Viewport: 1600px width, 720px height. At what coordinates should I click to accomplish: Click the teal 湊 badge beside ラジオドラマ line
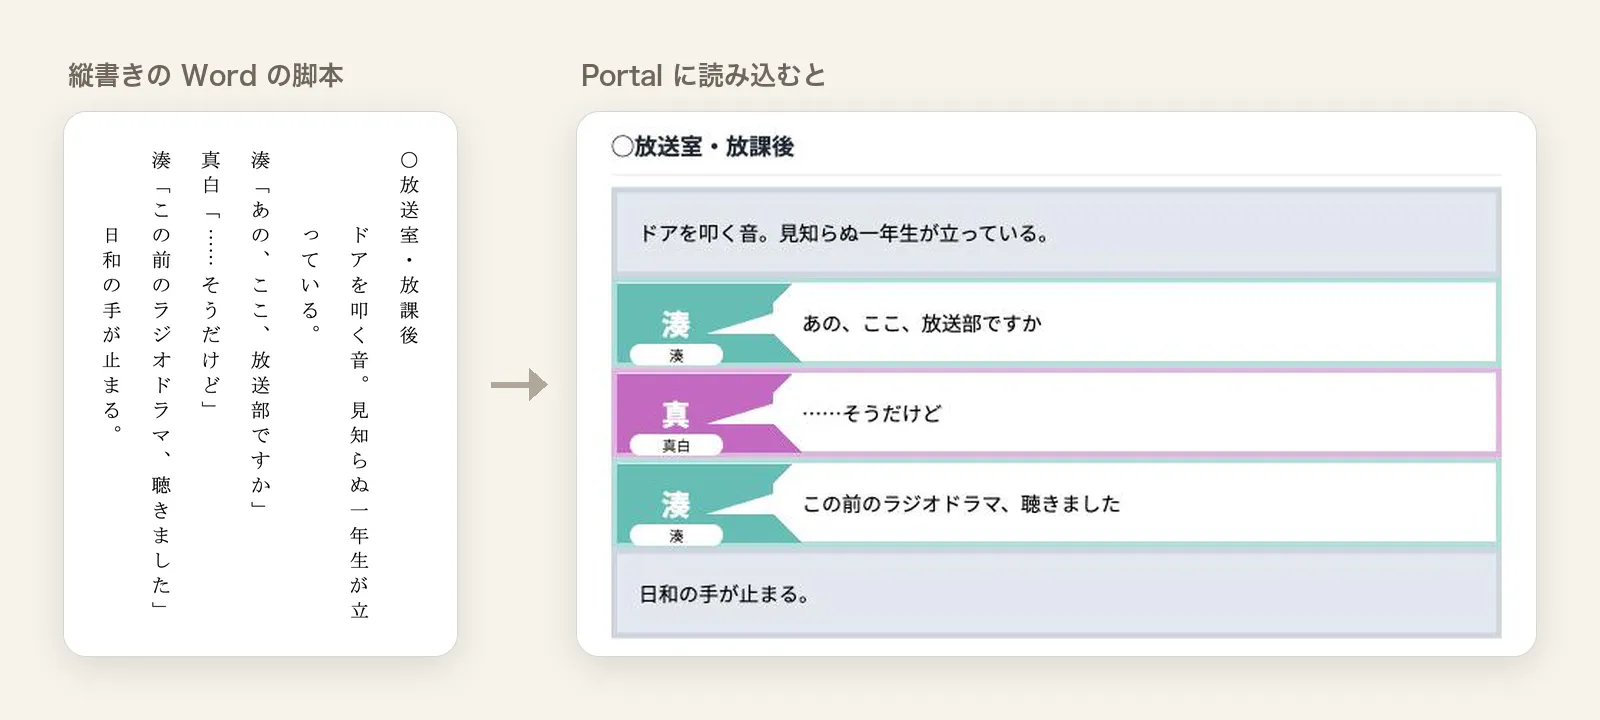click(x=676, y=503)
